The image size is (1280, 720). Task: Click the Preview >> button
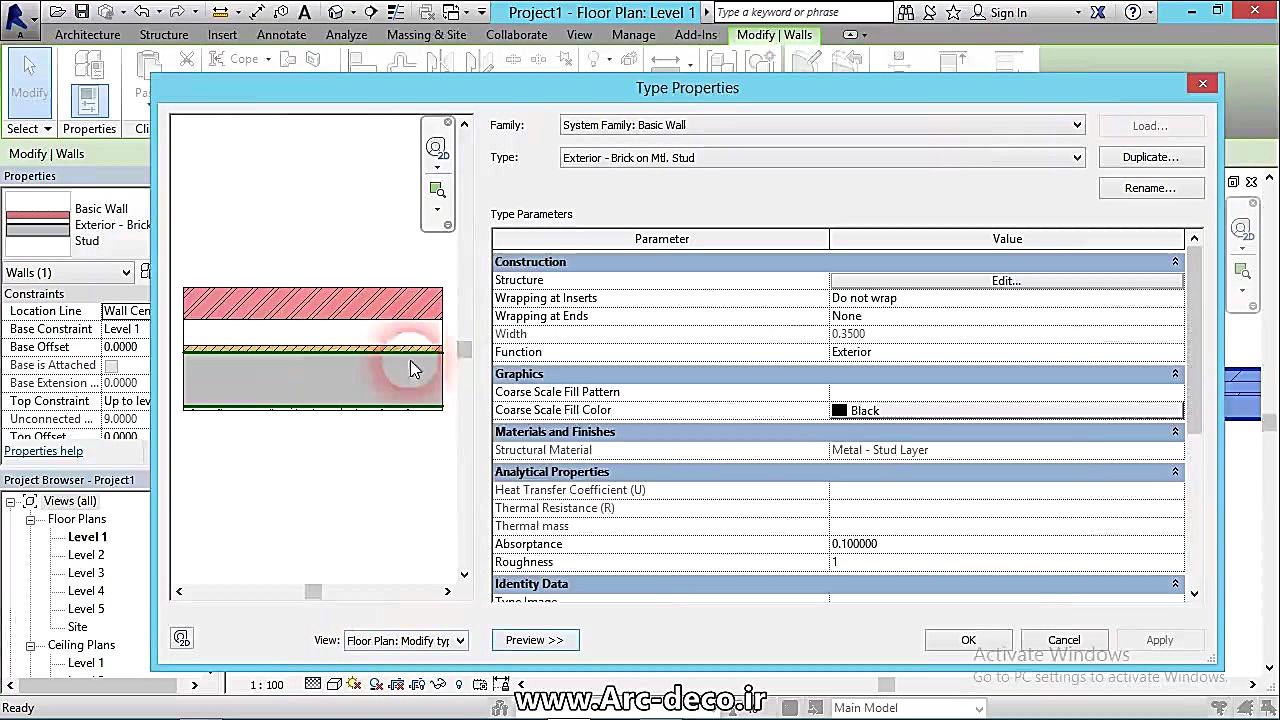point(535,640)
